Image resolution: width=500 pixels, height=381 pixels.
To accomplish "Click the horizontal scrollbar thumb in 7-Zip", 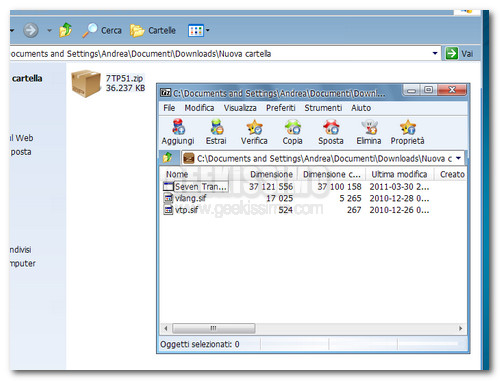I will pyautogui.click(x=214, y=328).
